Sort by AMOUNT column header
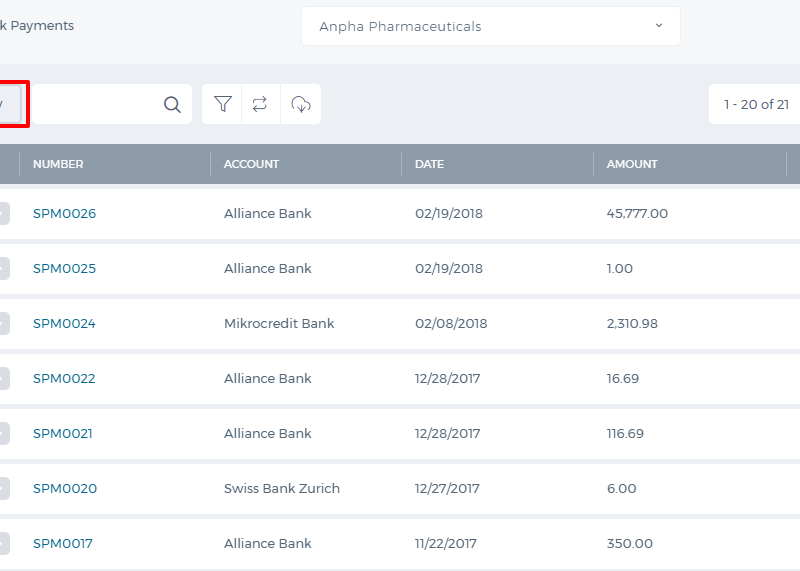Screen dimensions: 800x571 click(x=632, y=164)
